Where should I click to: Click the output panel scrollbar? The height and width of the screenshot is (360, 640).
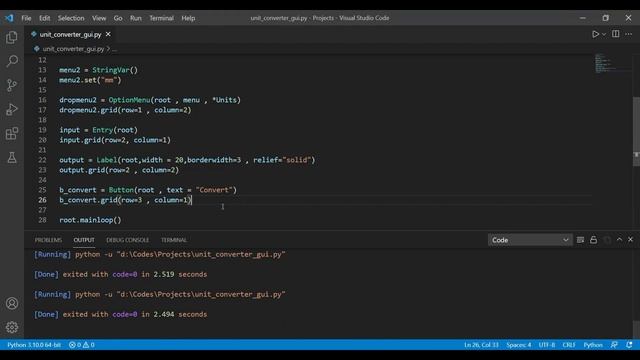636,329
